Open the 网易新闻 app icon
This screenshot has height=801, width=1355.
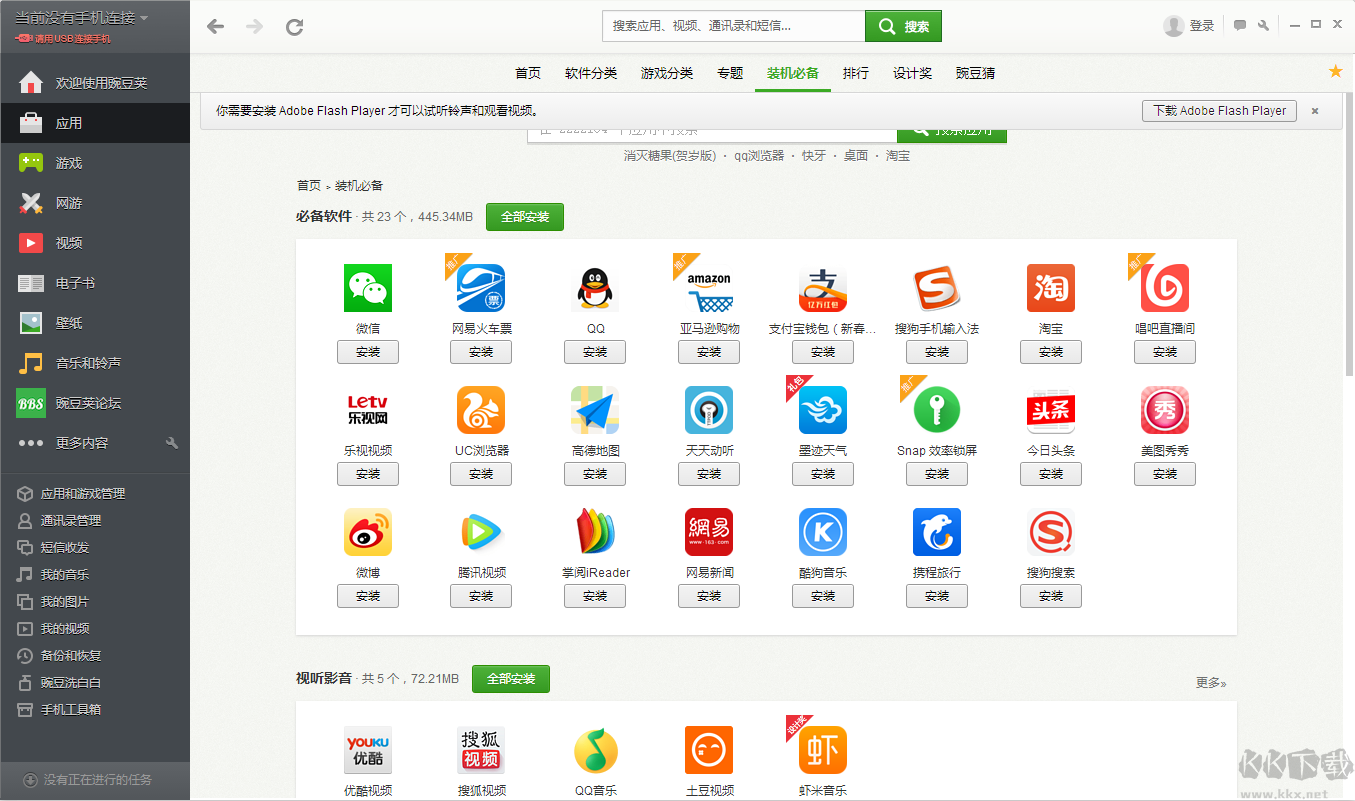(x=709, y=532)
